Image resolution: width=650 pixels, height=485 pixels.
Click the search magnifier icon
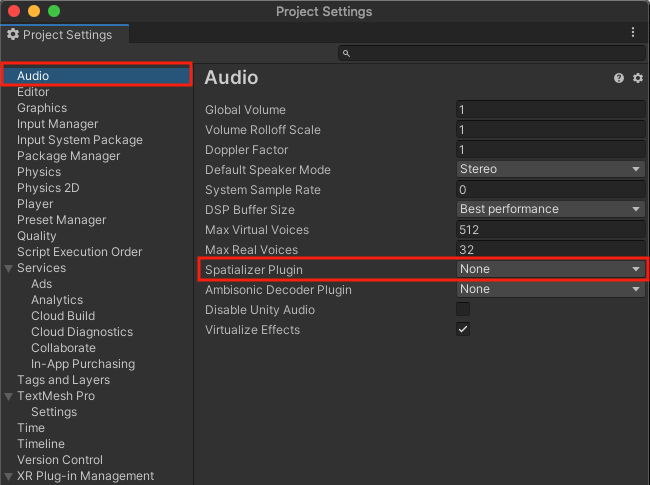(346, 53)
